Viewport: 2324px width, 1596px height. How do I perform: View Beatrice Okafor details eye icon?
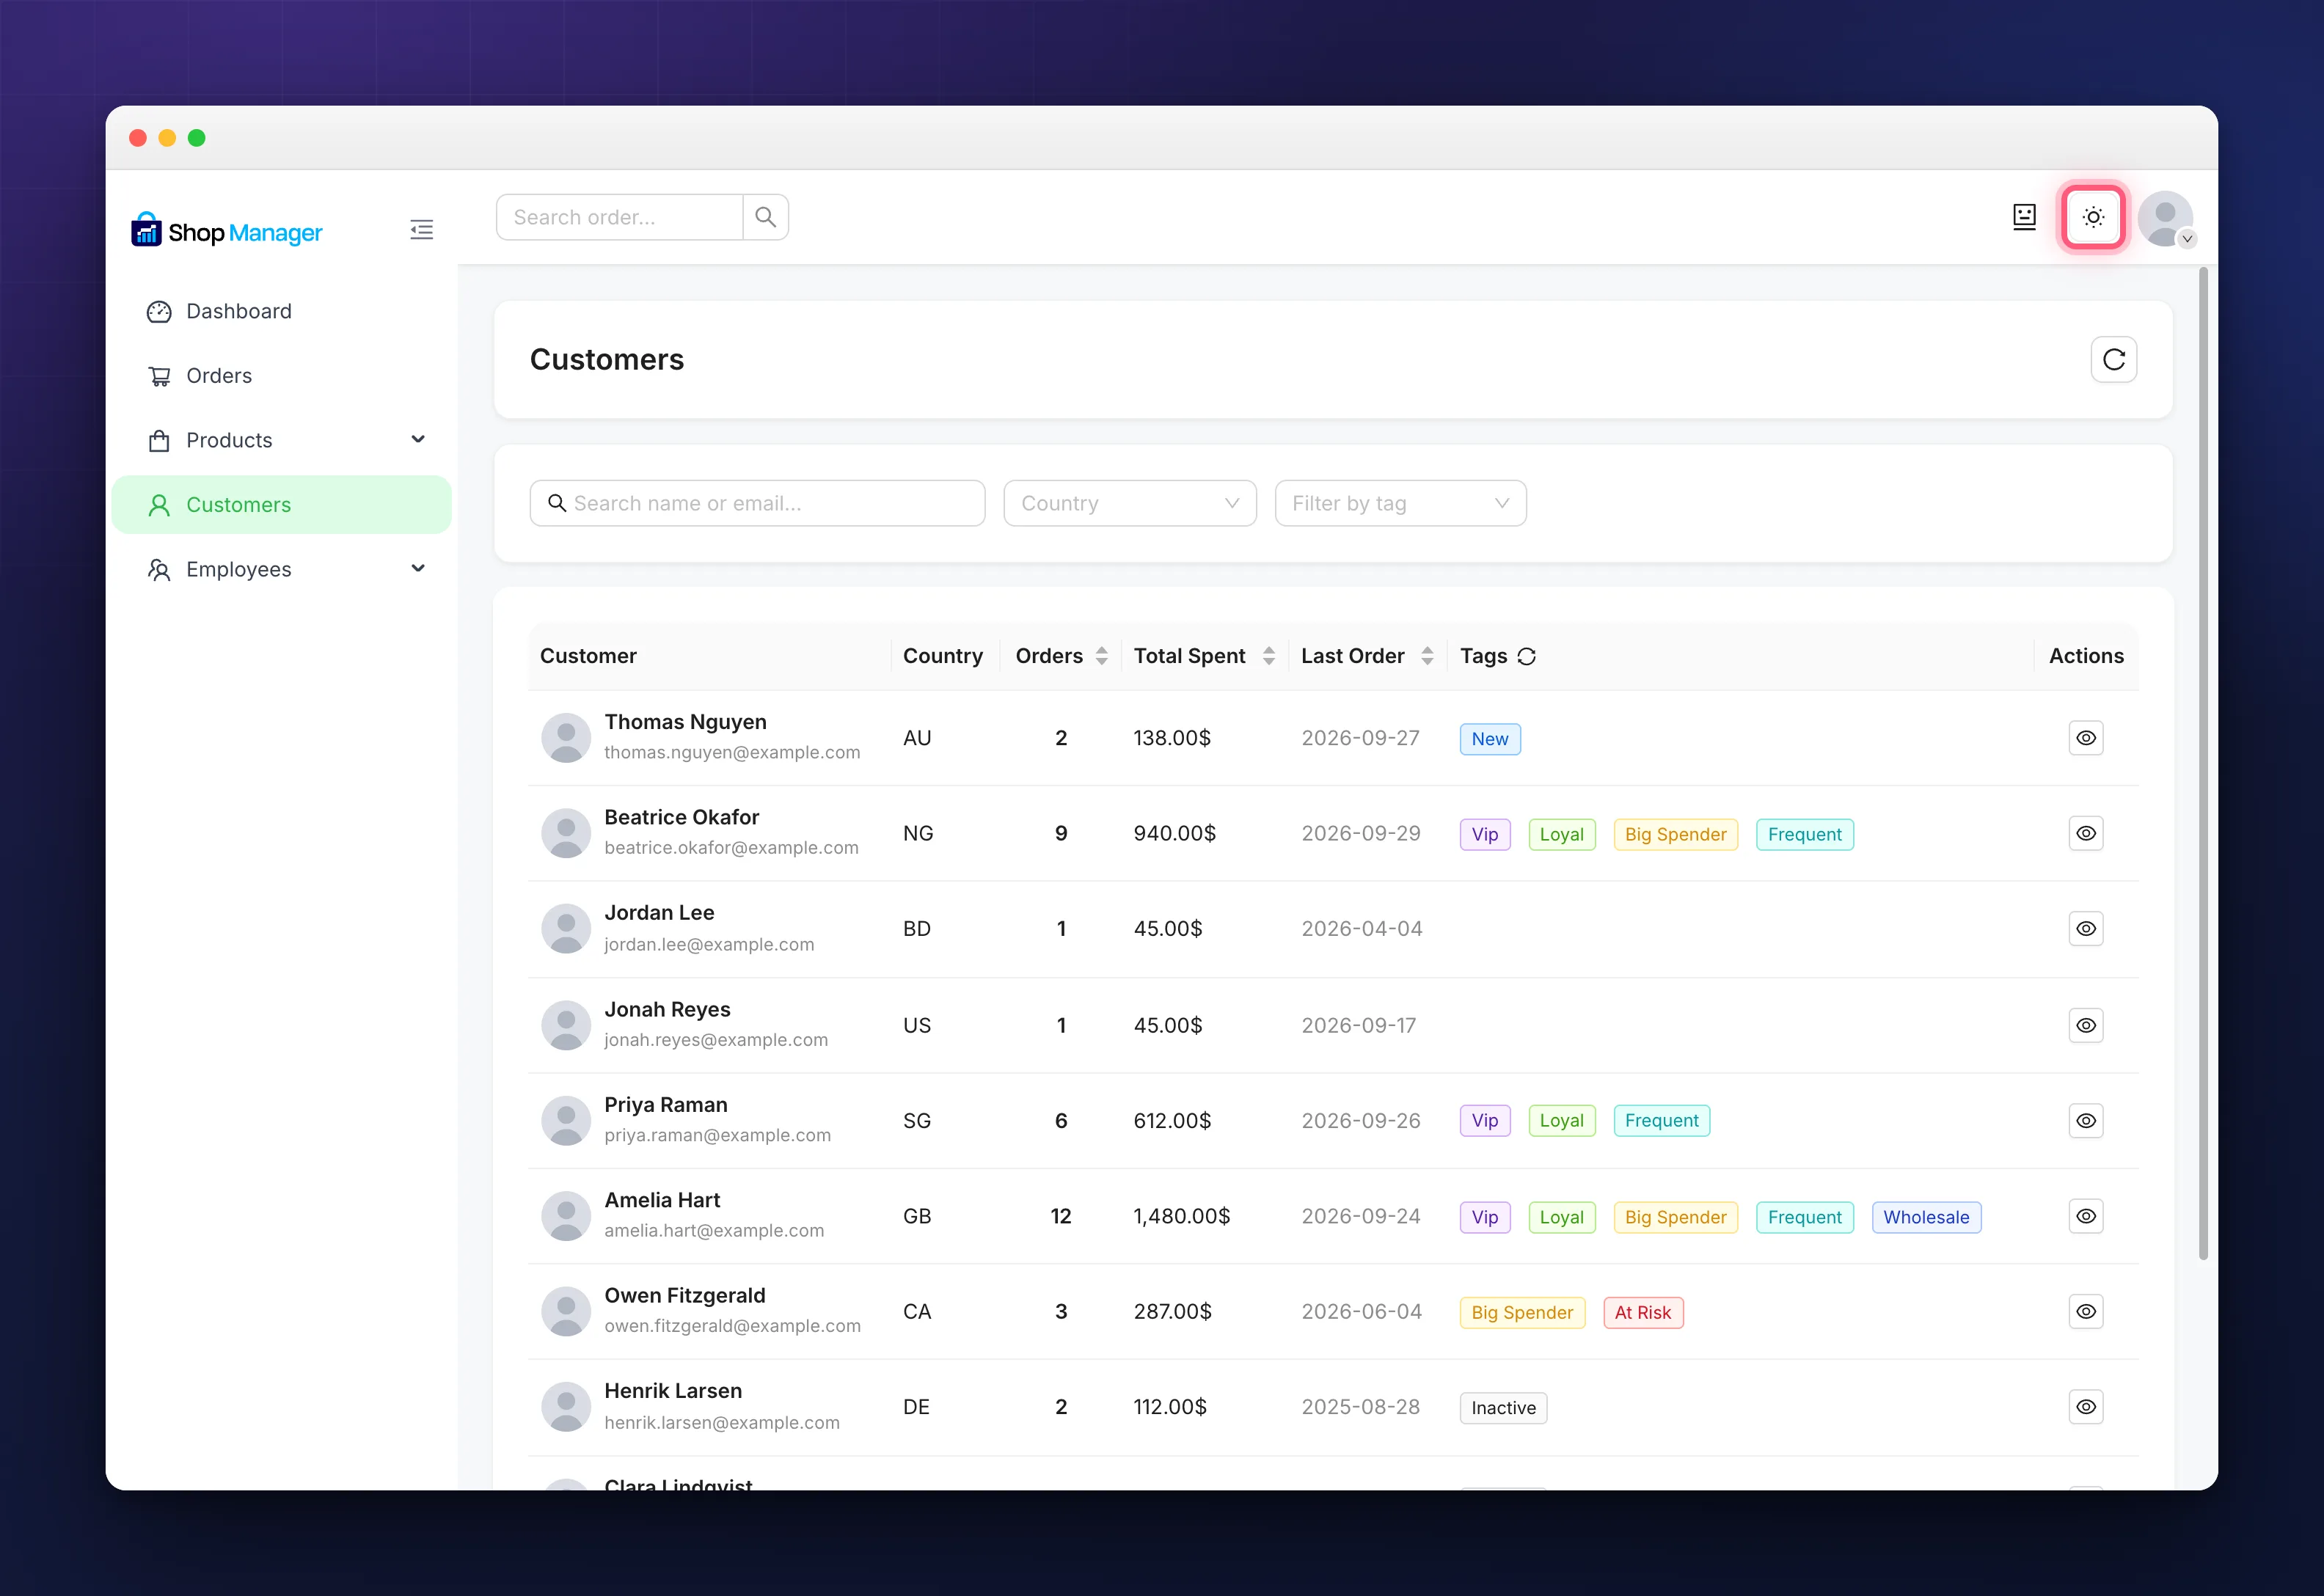coord(2085,833)
